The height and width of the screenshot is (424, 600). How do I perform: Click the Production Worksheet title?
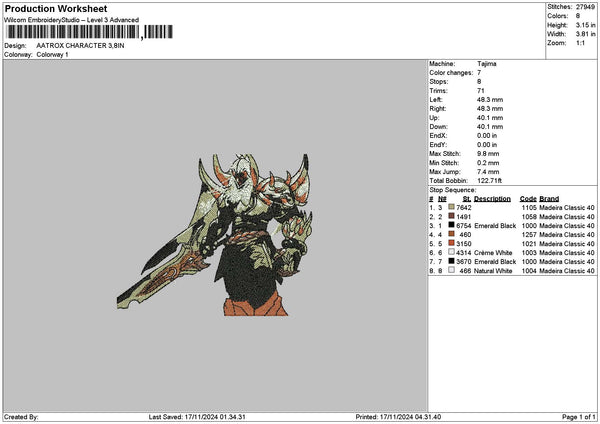pos(55,8)
